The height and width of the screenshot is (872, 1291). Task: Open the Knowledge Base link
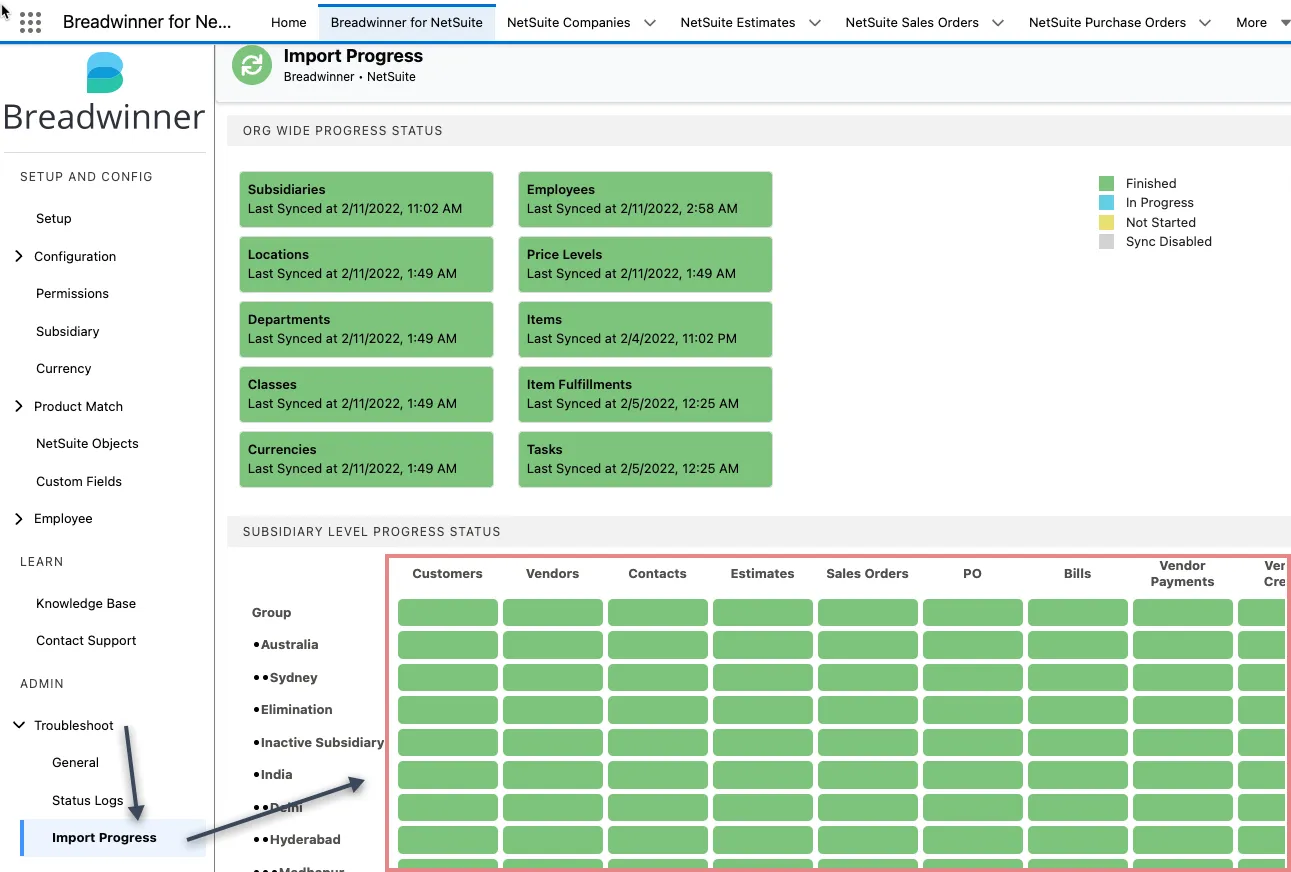click(x=86, y=603)
